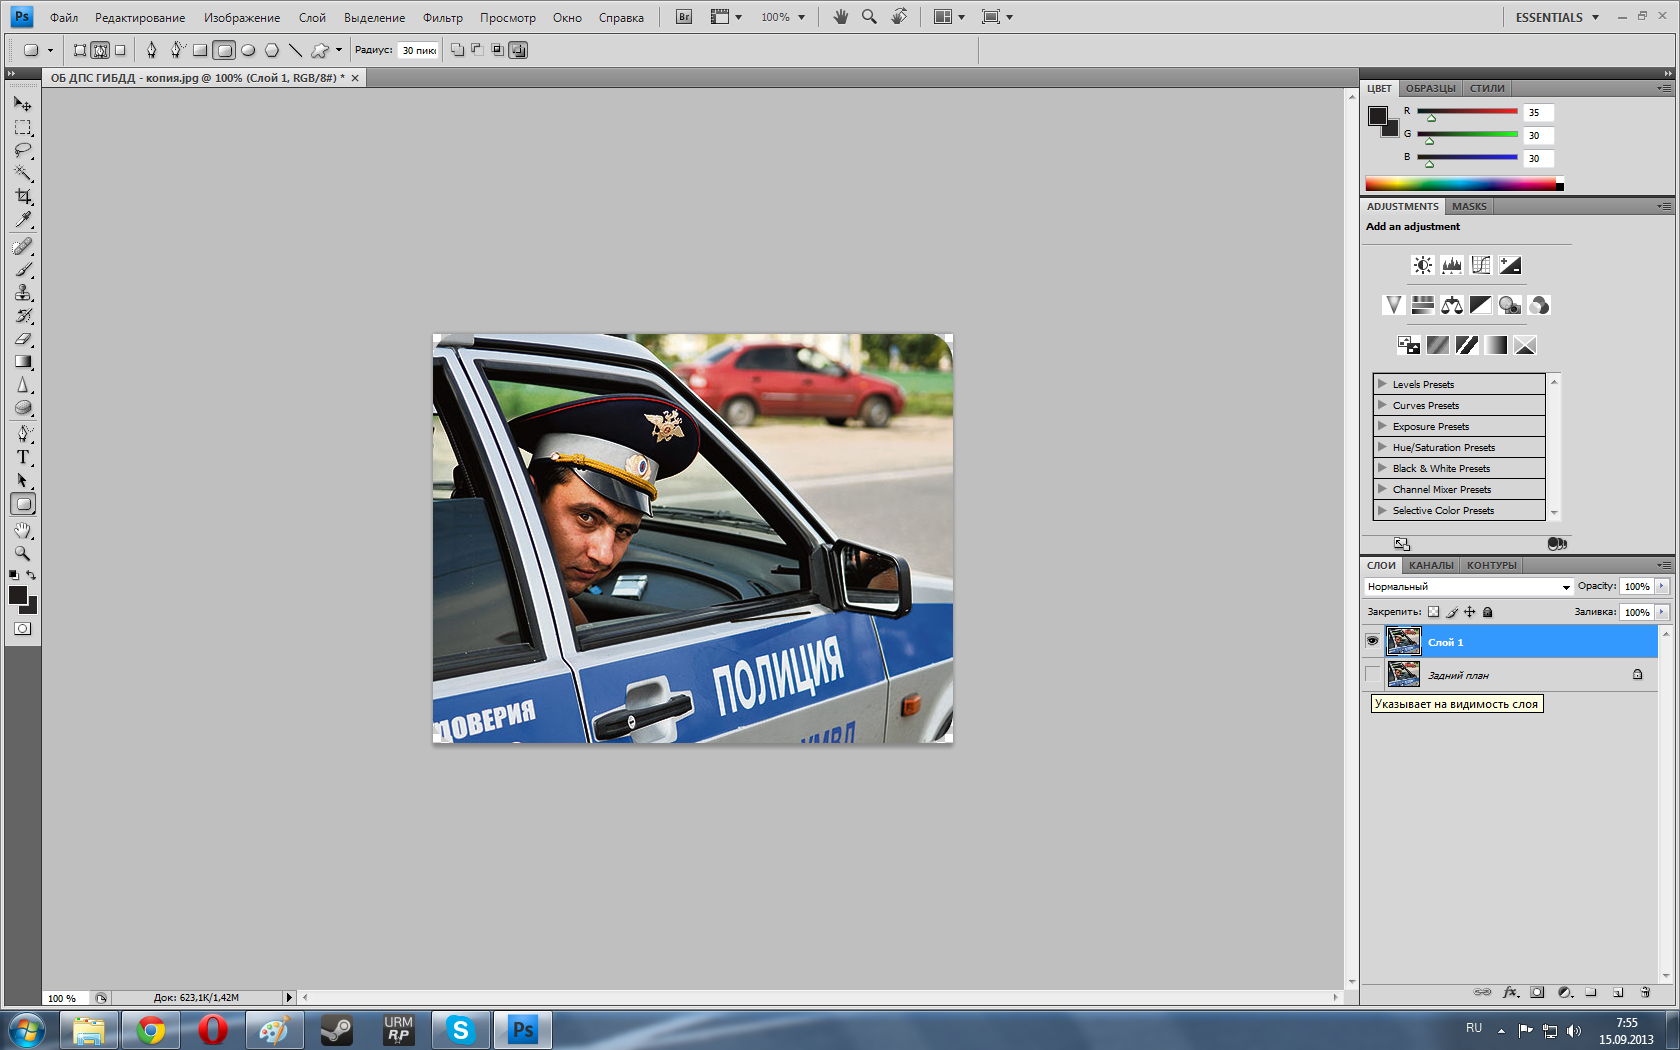Add a Threshold adjustment

[1467, 345]
